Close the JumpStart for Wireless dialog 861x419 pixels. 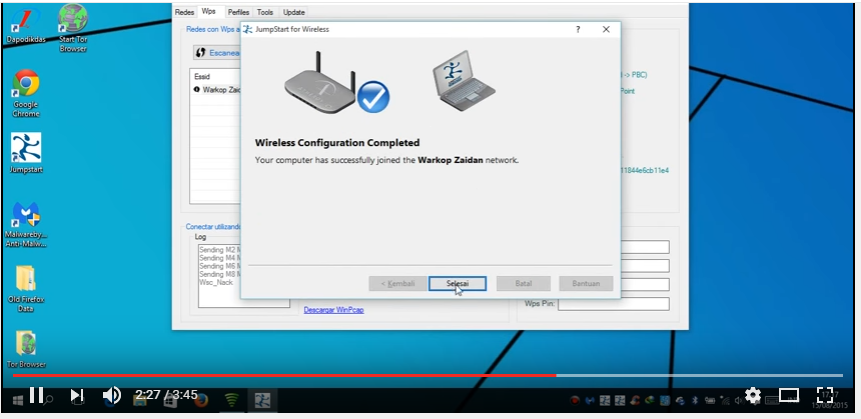coord(606,29)
